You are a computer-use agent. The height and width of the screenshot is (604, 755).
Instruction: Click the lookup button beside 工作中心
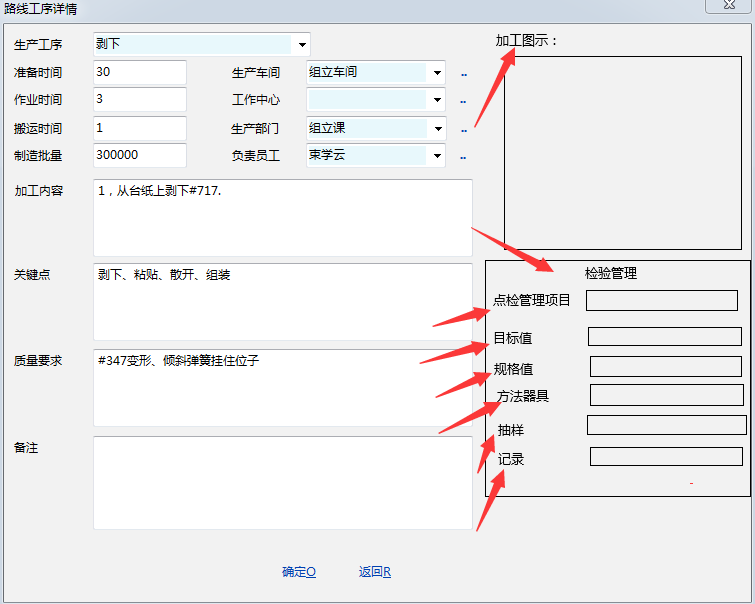click(x=463, y=101)
